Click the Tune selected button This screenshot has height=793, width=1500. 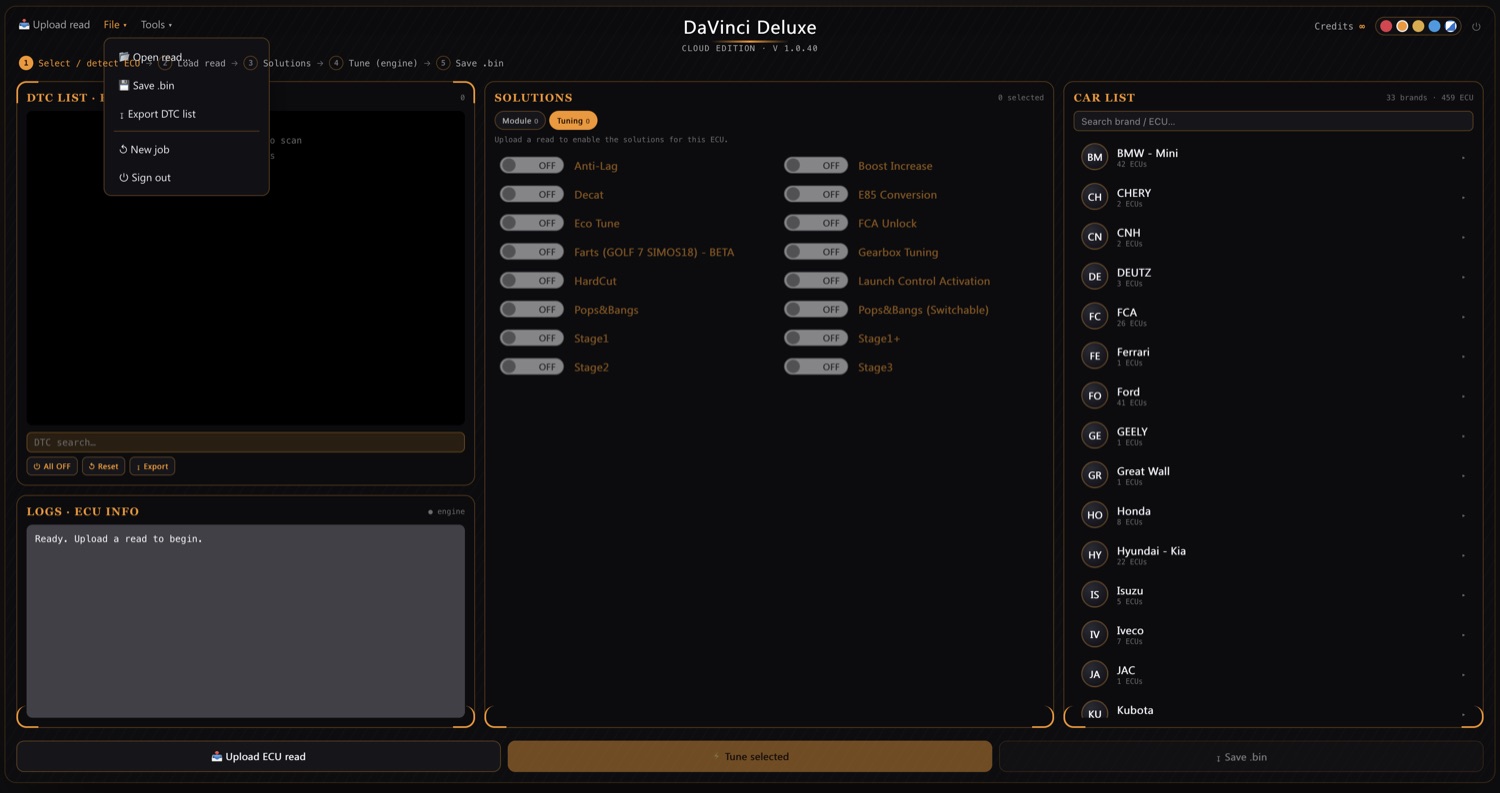[750, 757]
